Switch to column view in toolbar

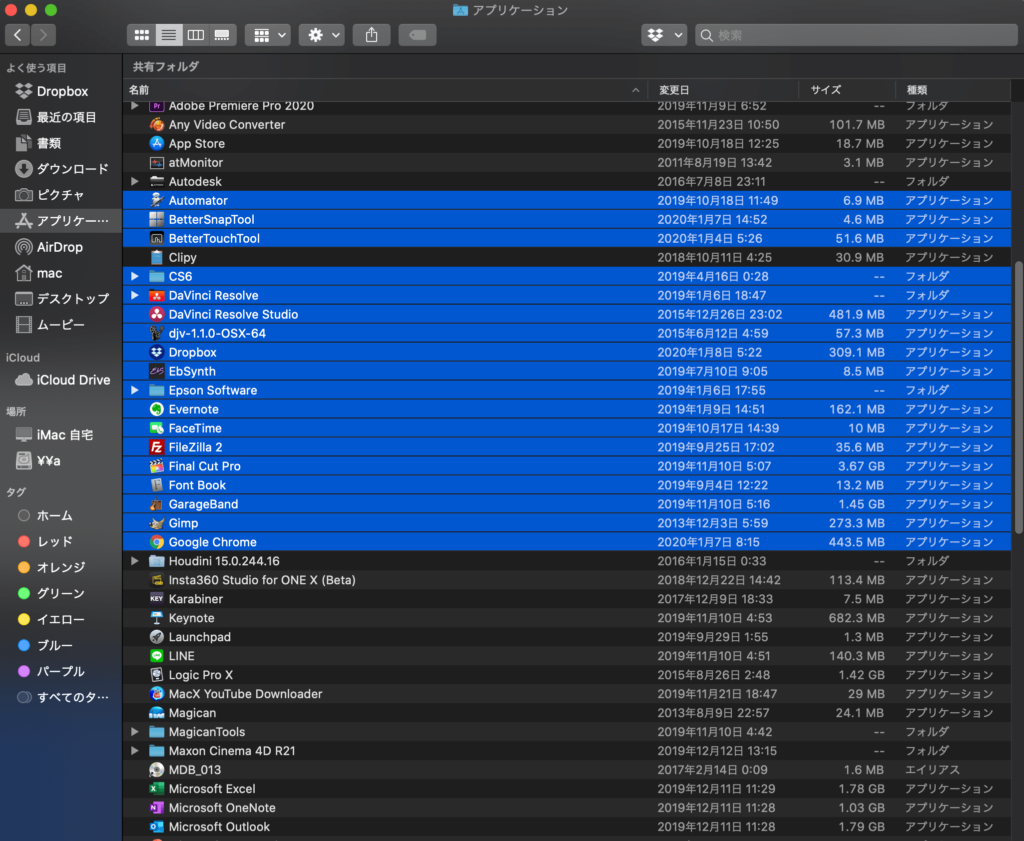(195, 35)
